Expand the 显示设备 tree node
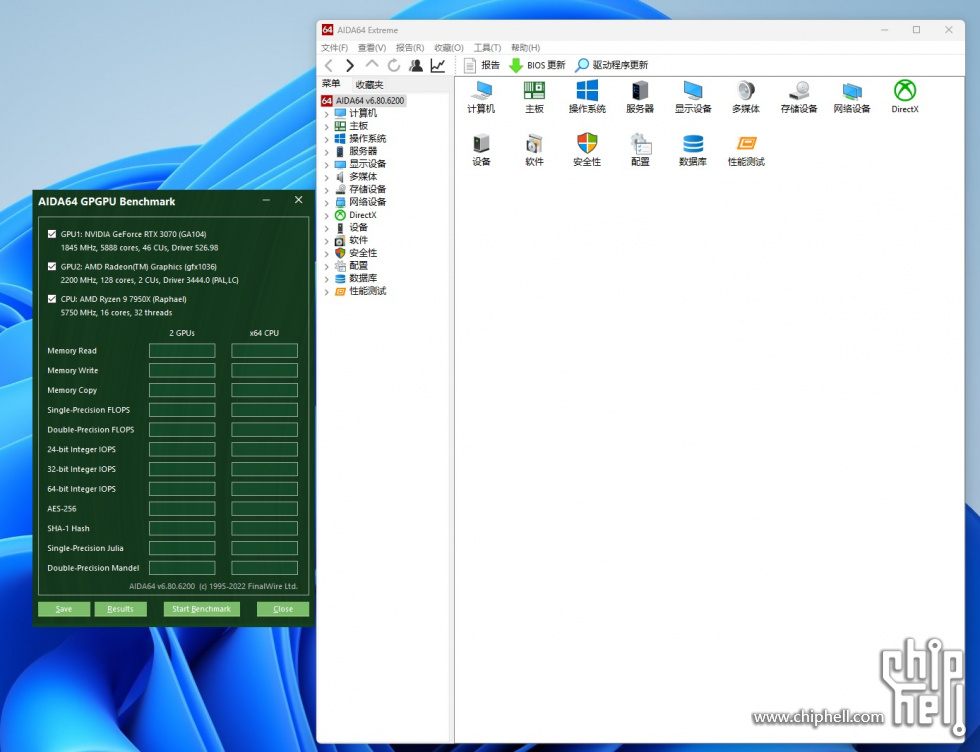 326,164
